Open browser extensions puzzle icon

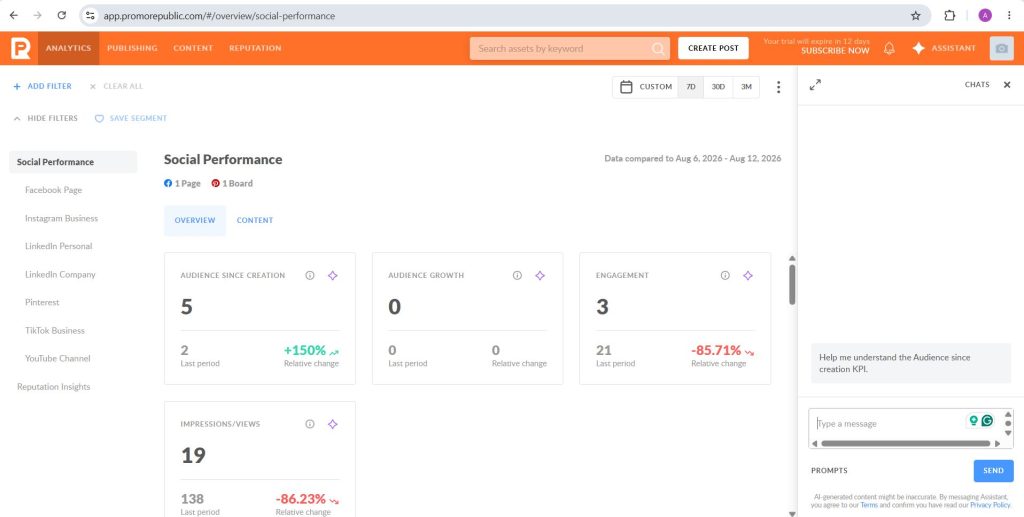tap(950, 16)
